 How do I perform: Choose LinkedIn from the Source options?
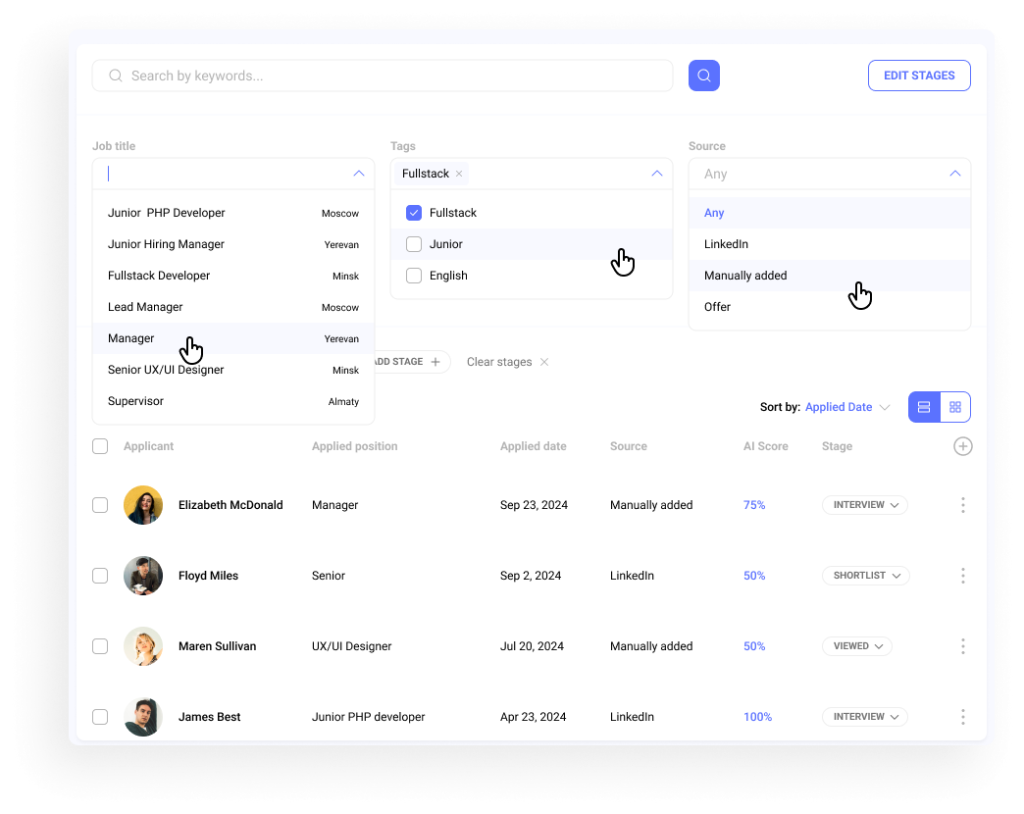pos(726,243)
